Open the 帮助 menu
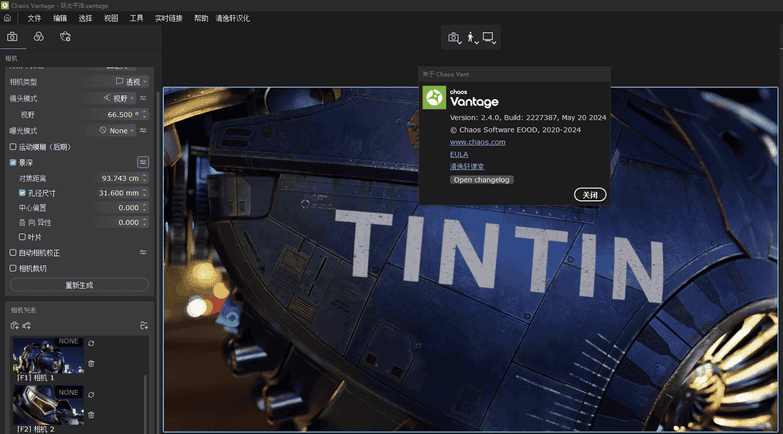 coord(201,18)
